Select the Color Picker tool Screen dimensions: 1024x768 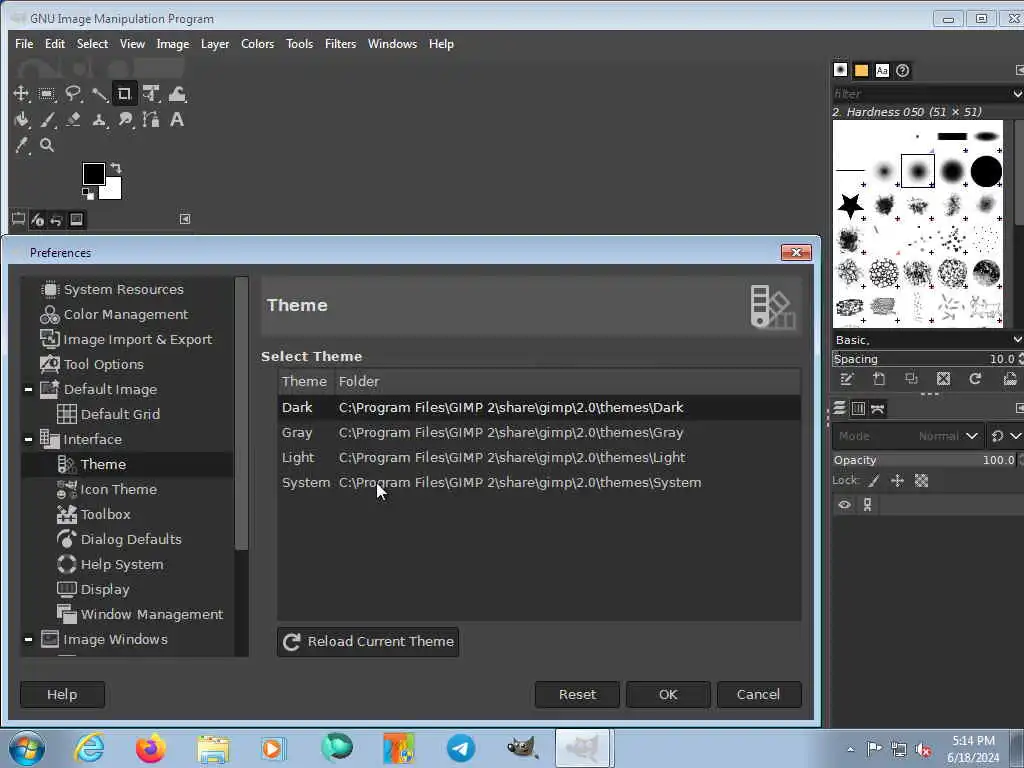pos(21,145)
